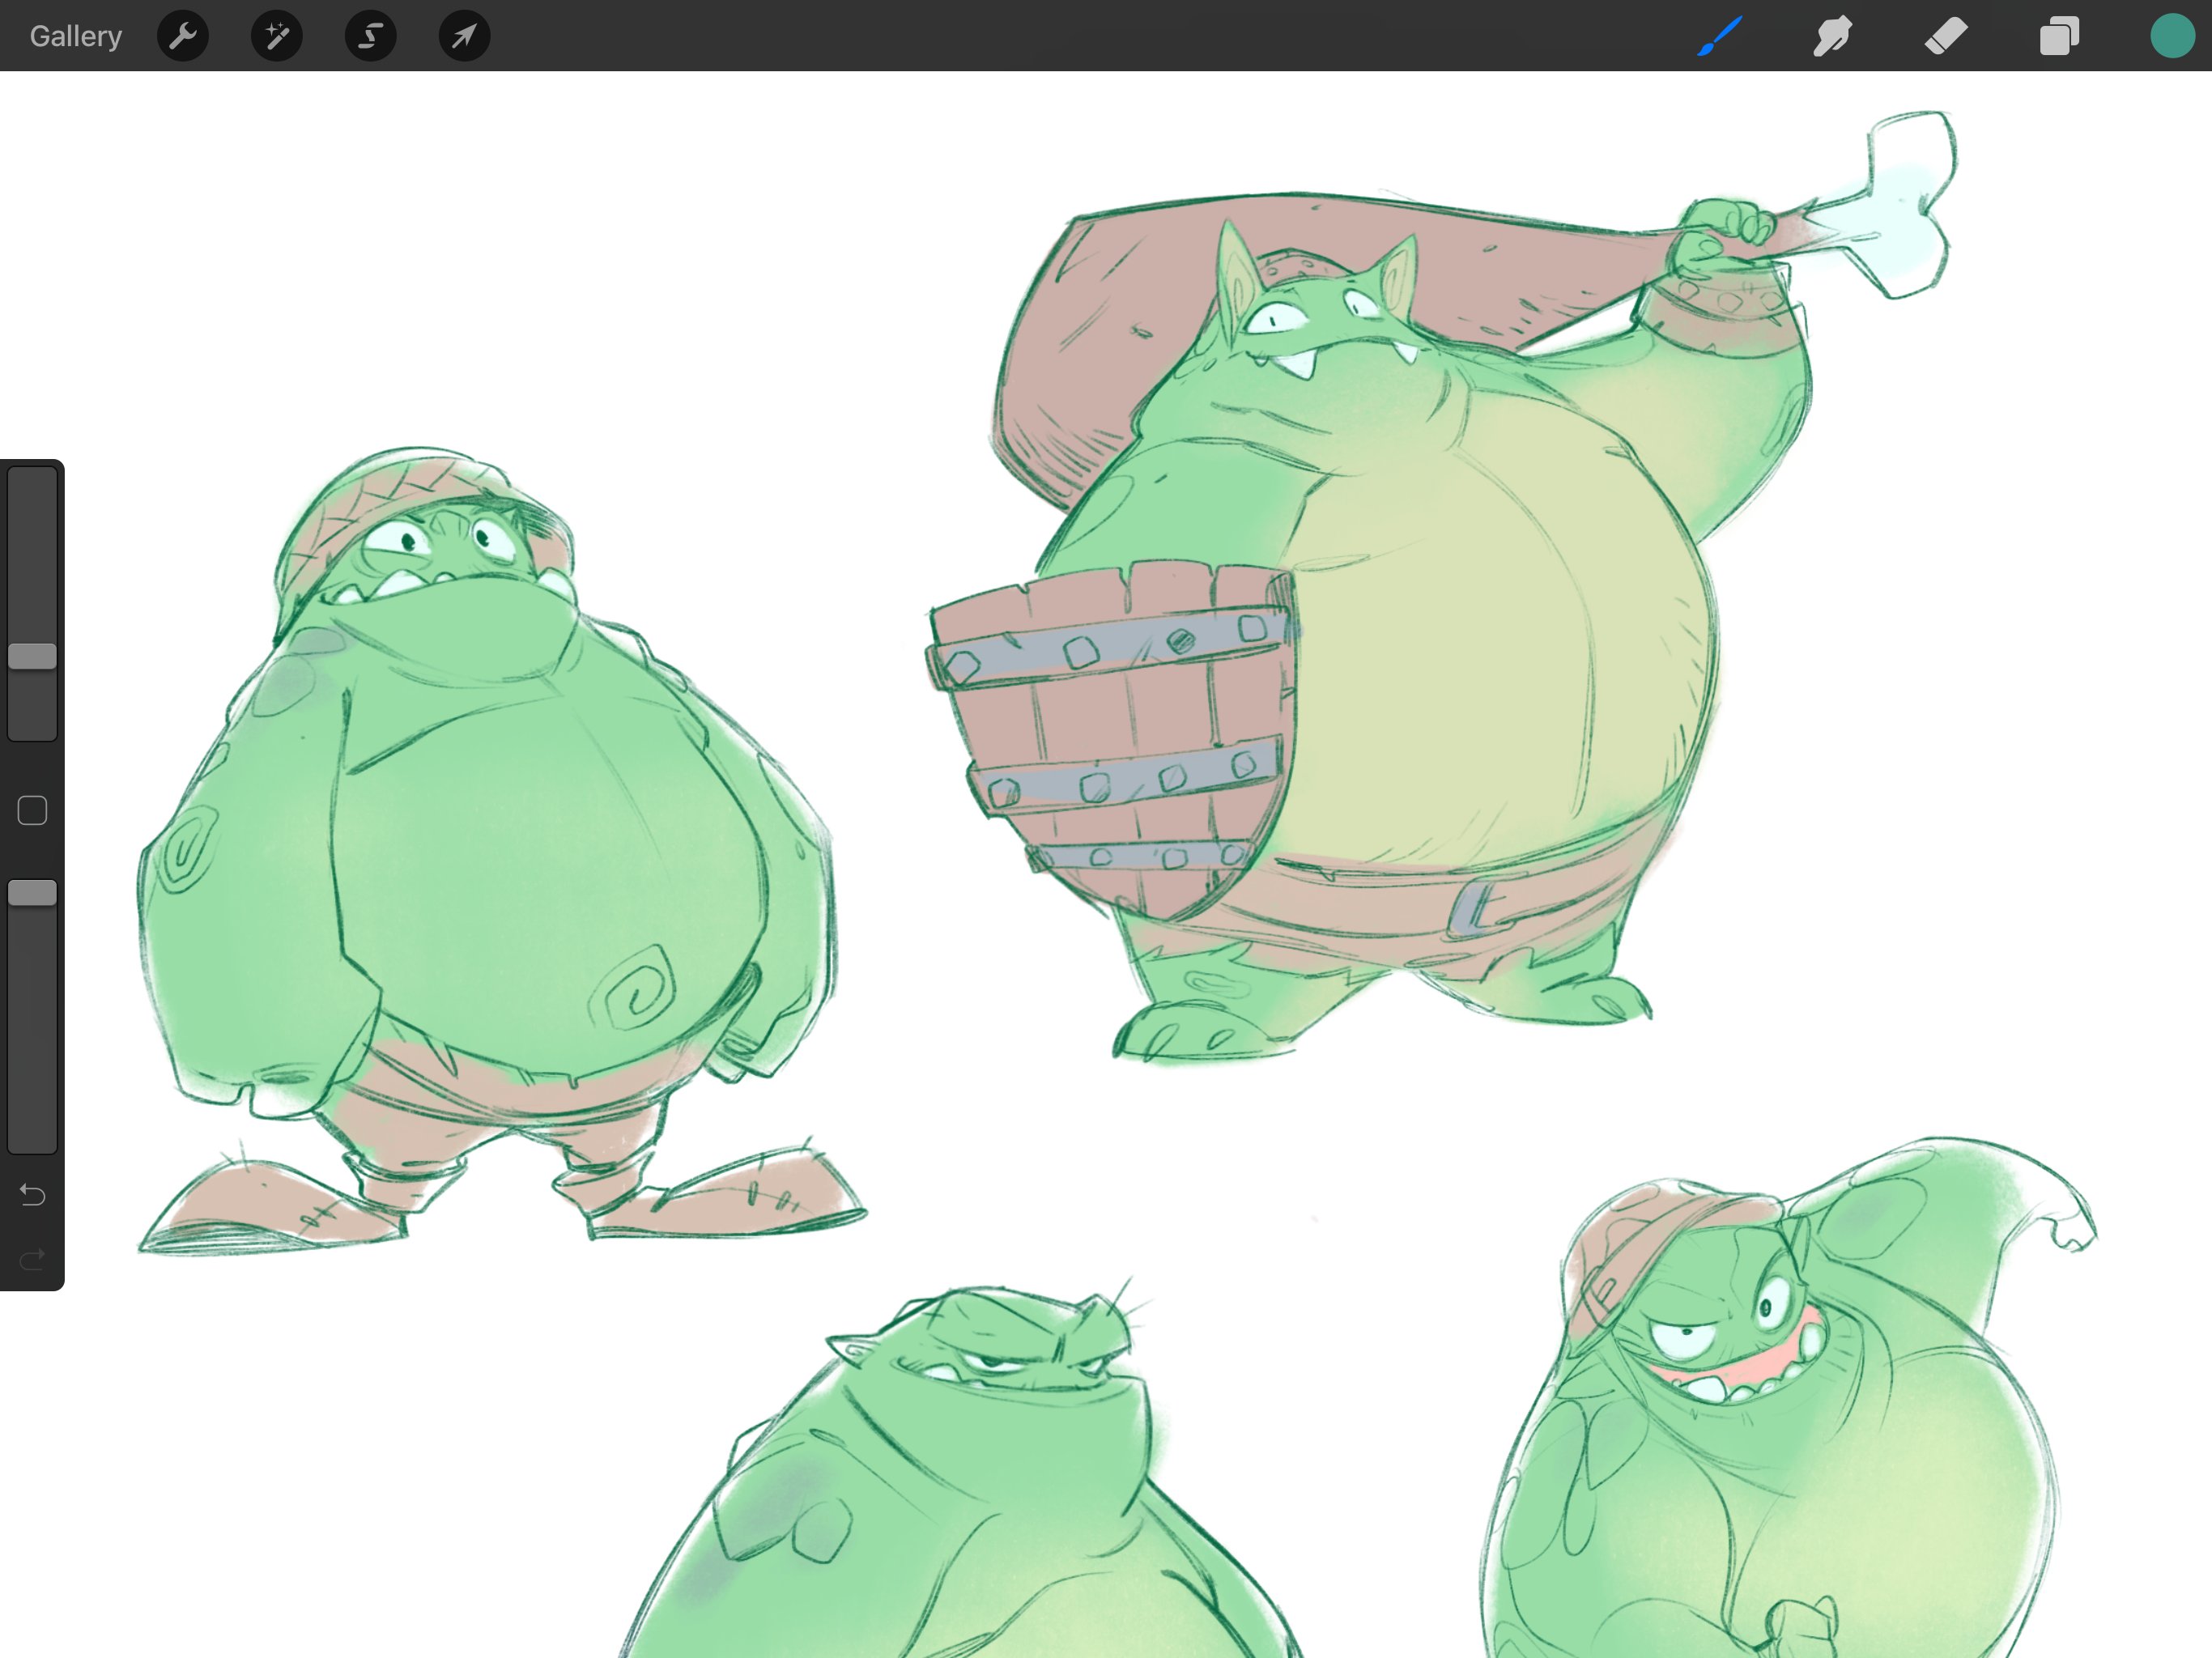The image size is (2212, 1658).
Task: Select the Eraser tool
Action: [x=1946, y=36]
